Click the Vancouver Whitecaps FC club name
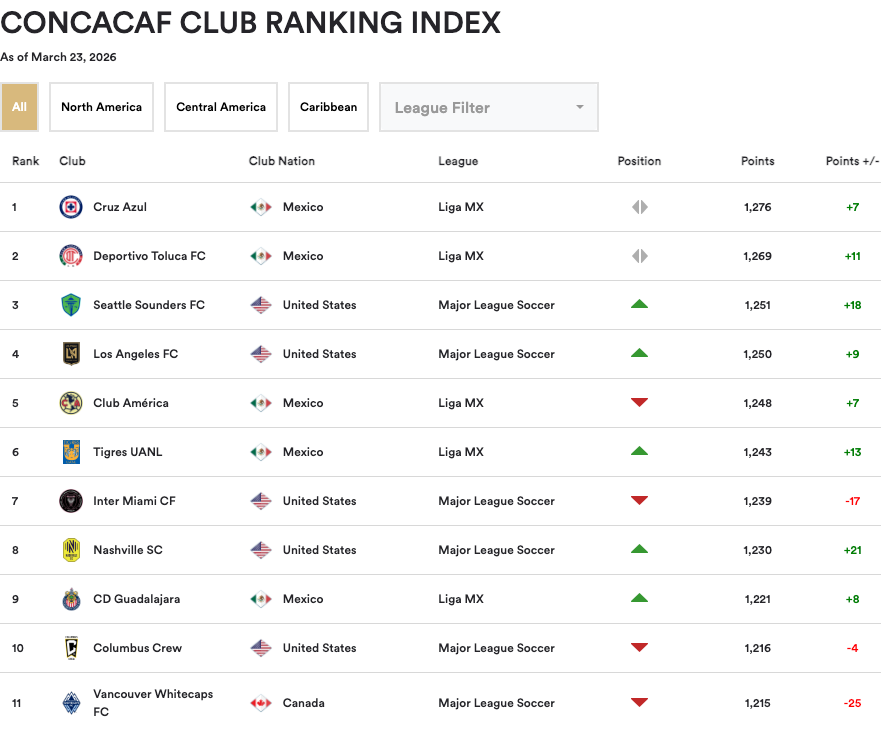881x733 pixels. pos(153,703)
